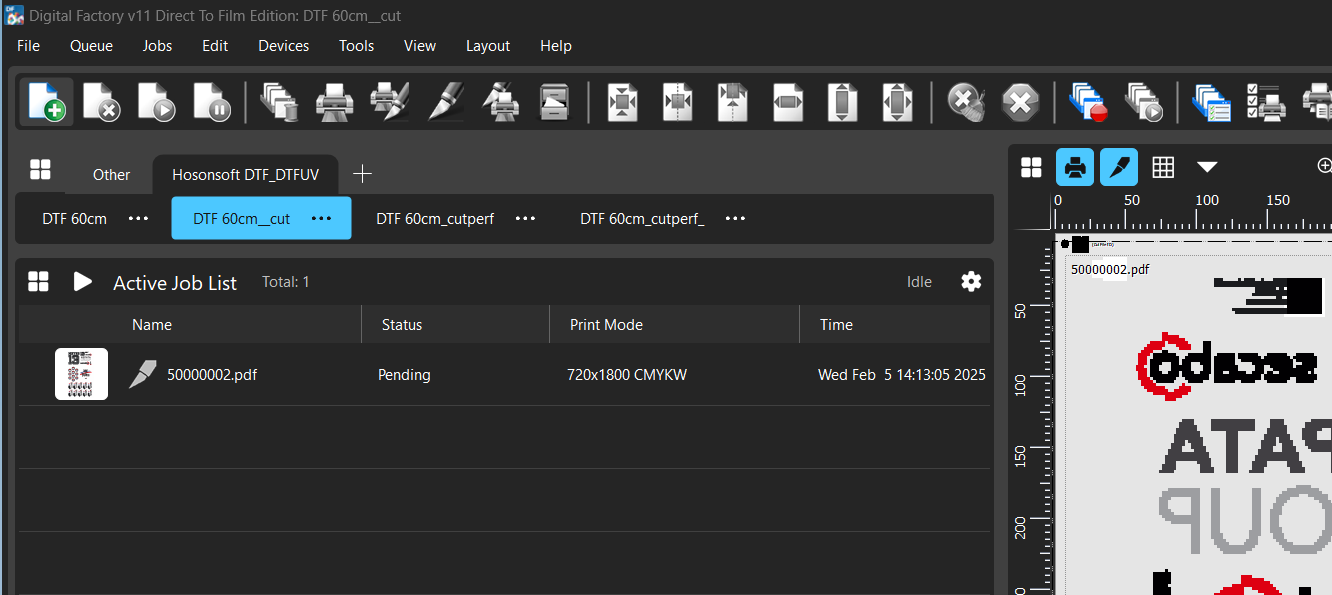Open the archive cabinet icon in toolbar

point(553,102)
